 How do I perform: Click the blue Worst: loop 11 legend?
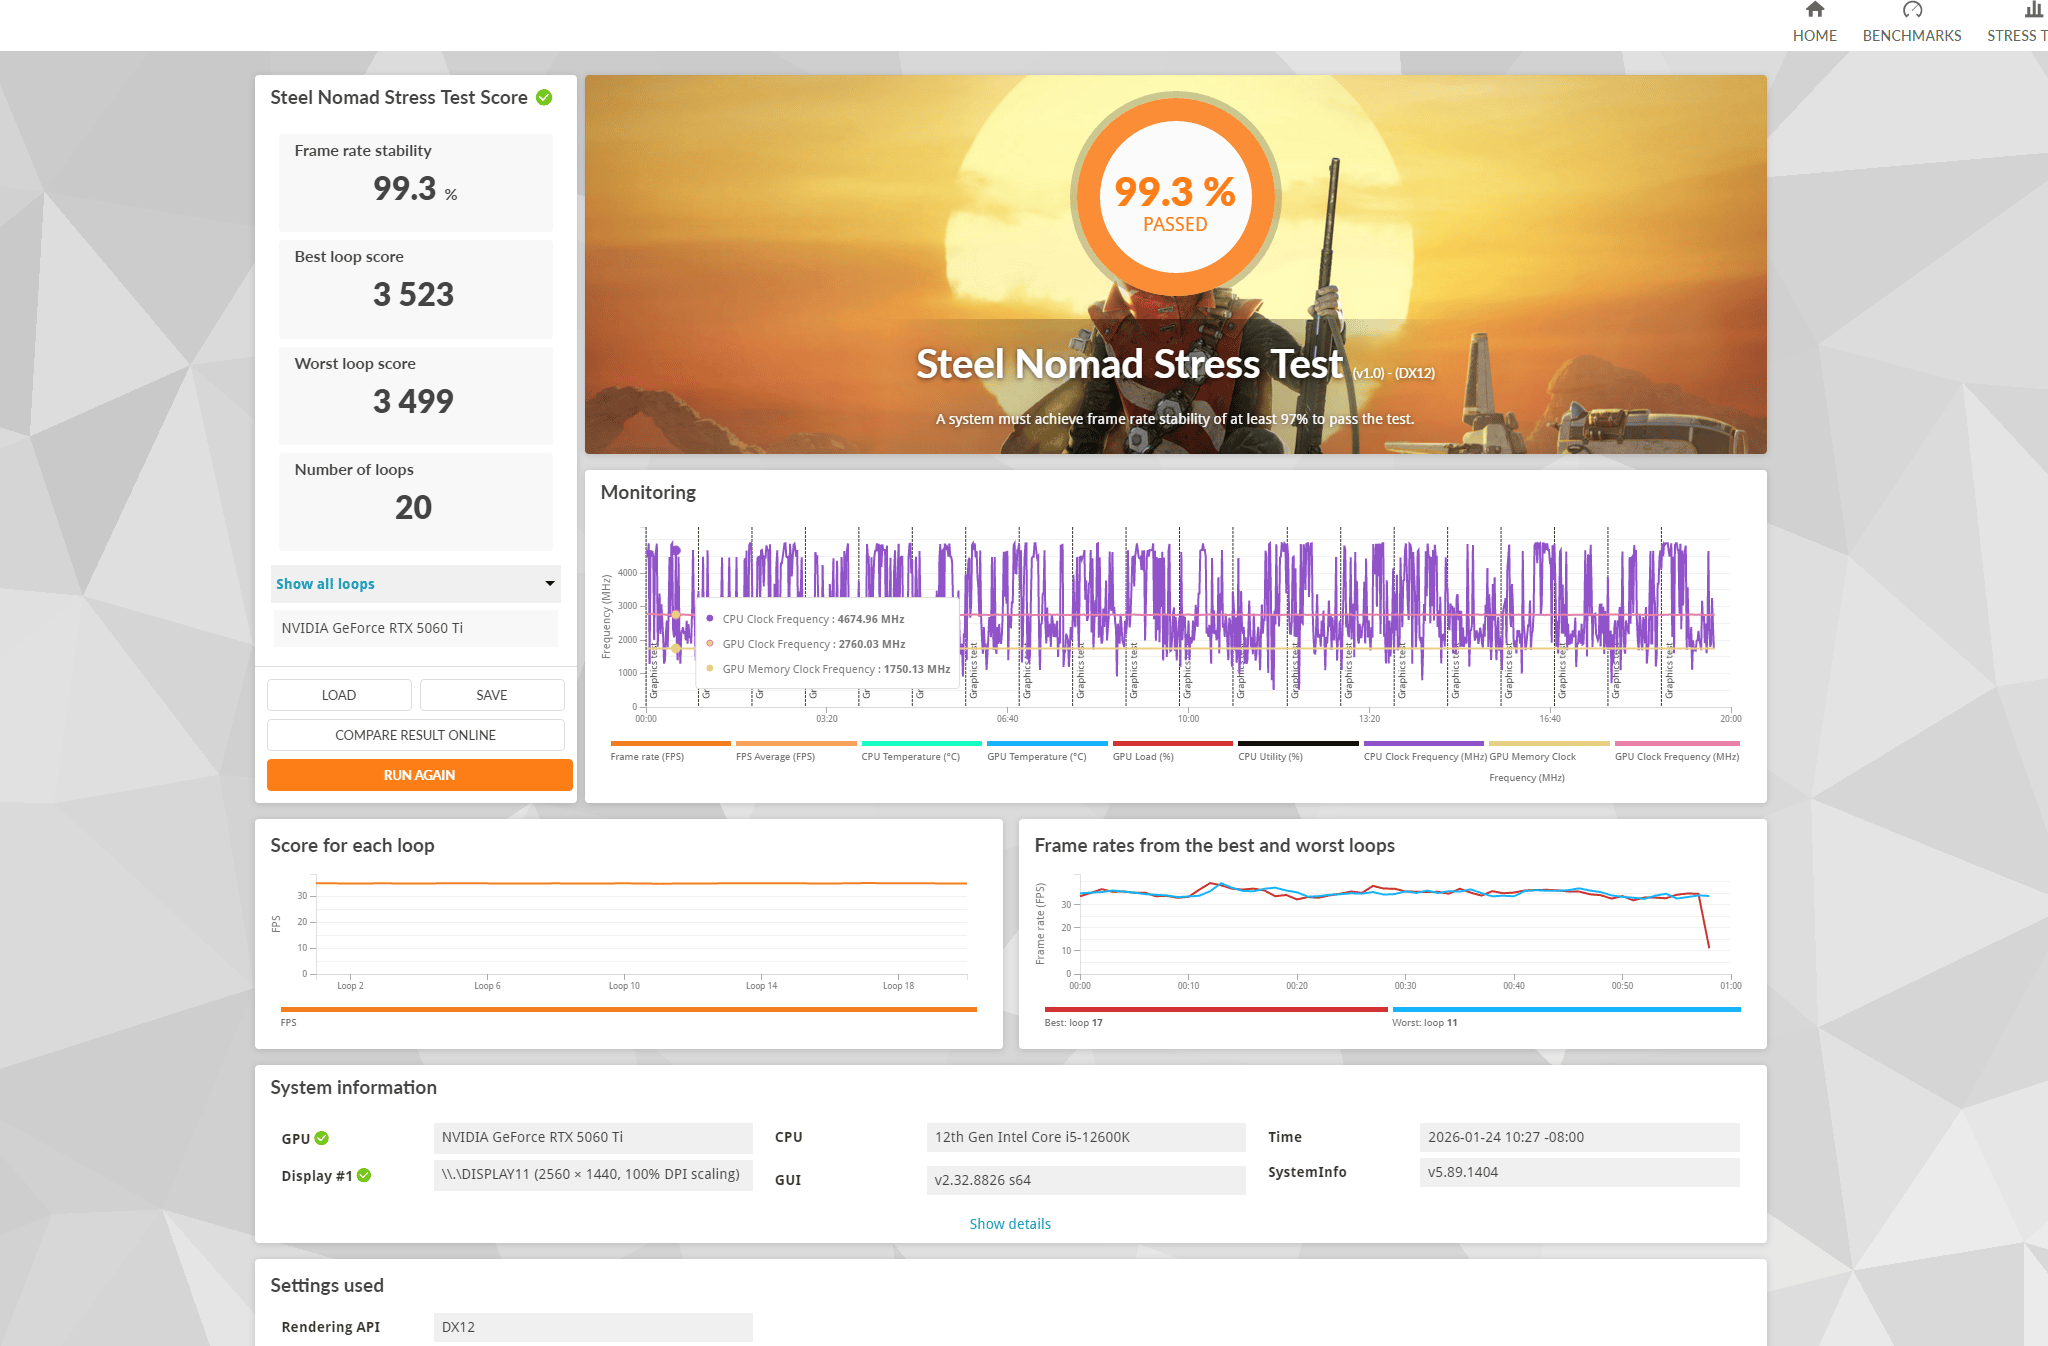point(1566,1016)
